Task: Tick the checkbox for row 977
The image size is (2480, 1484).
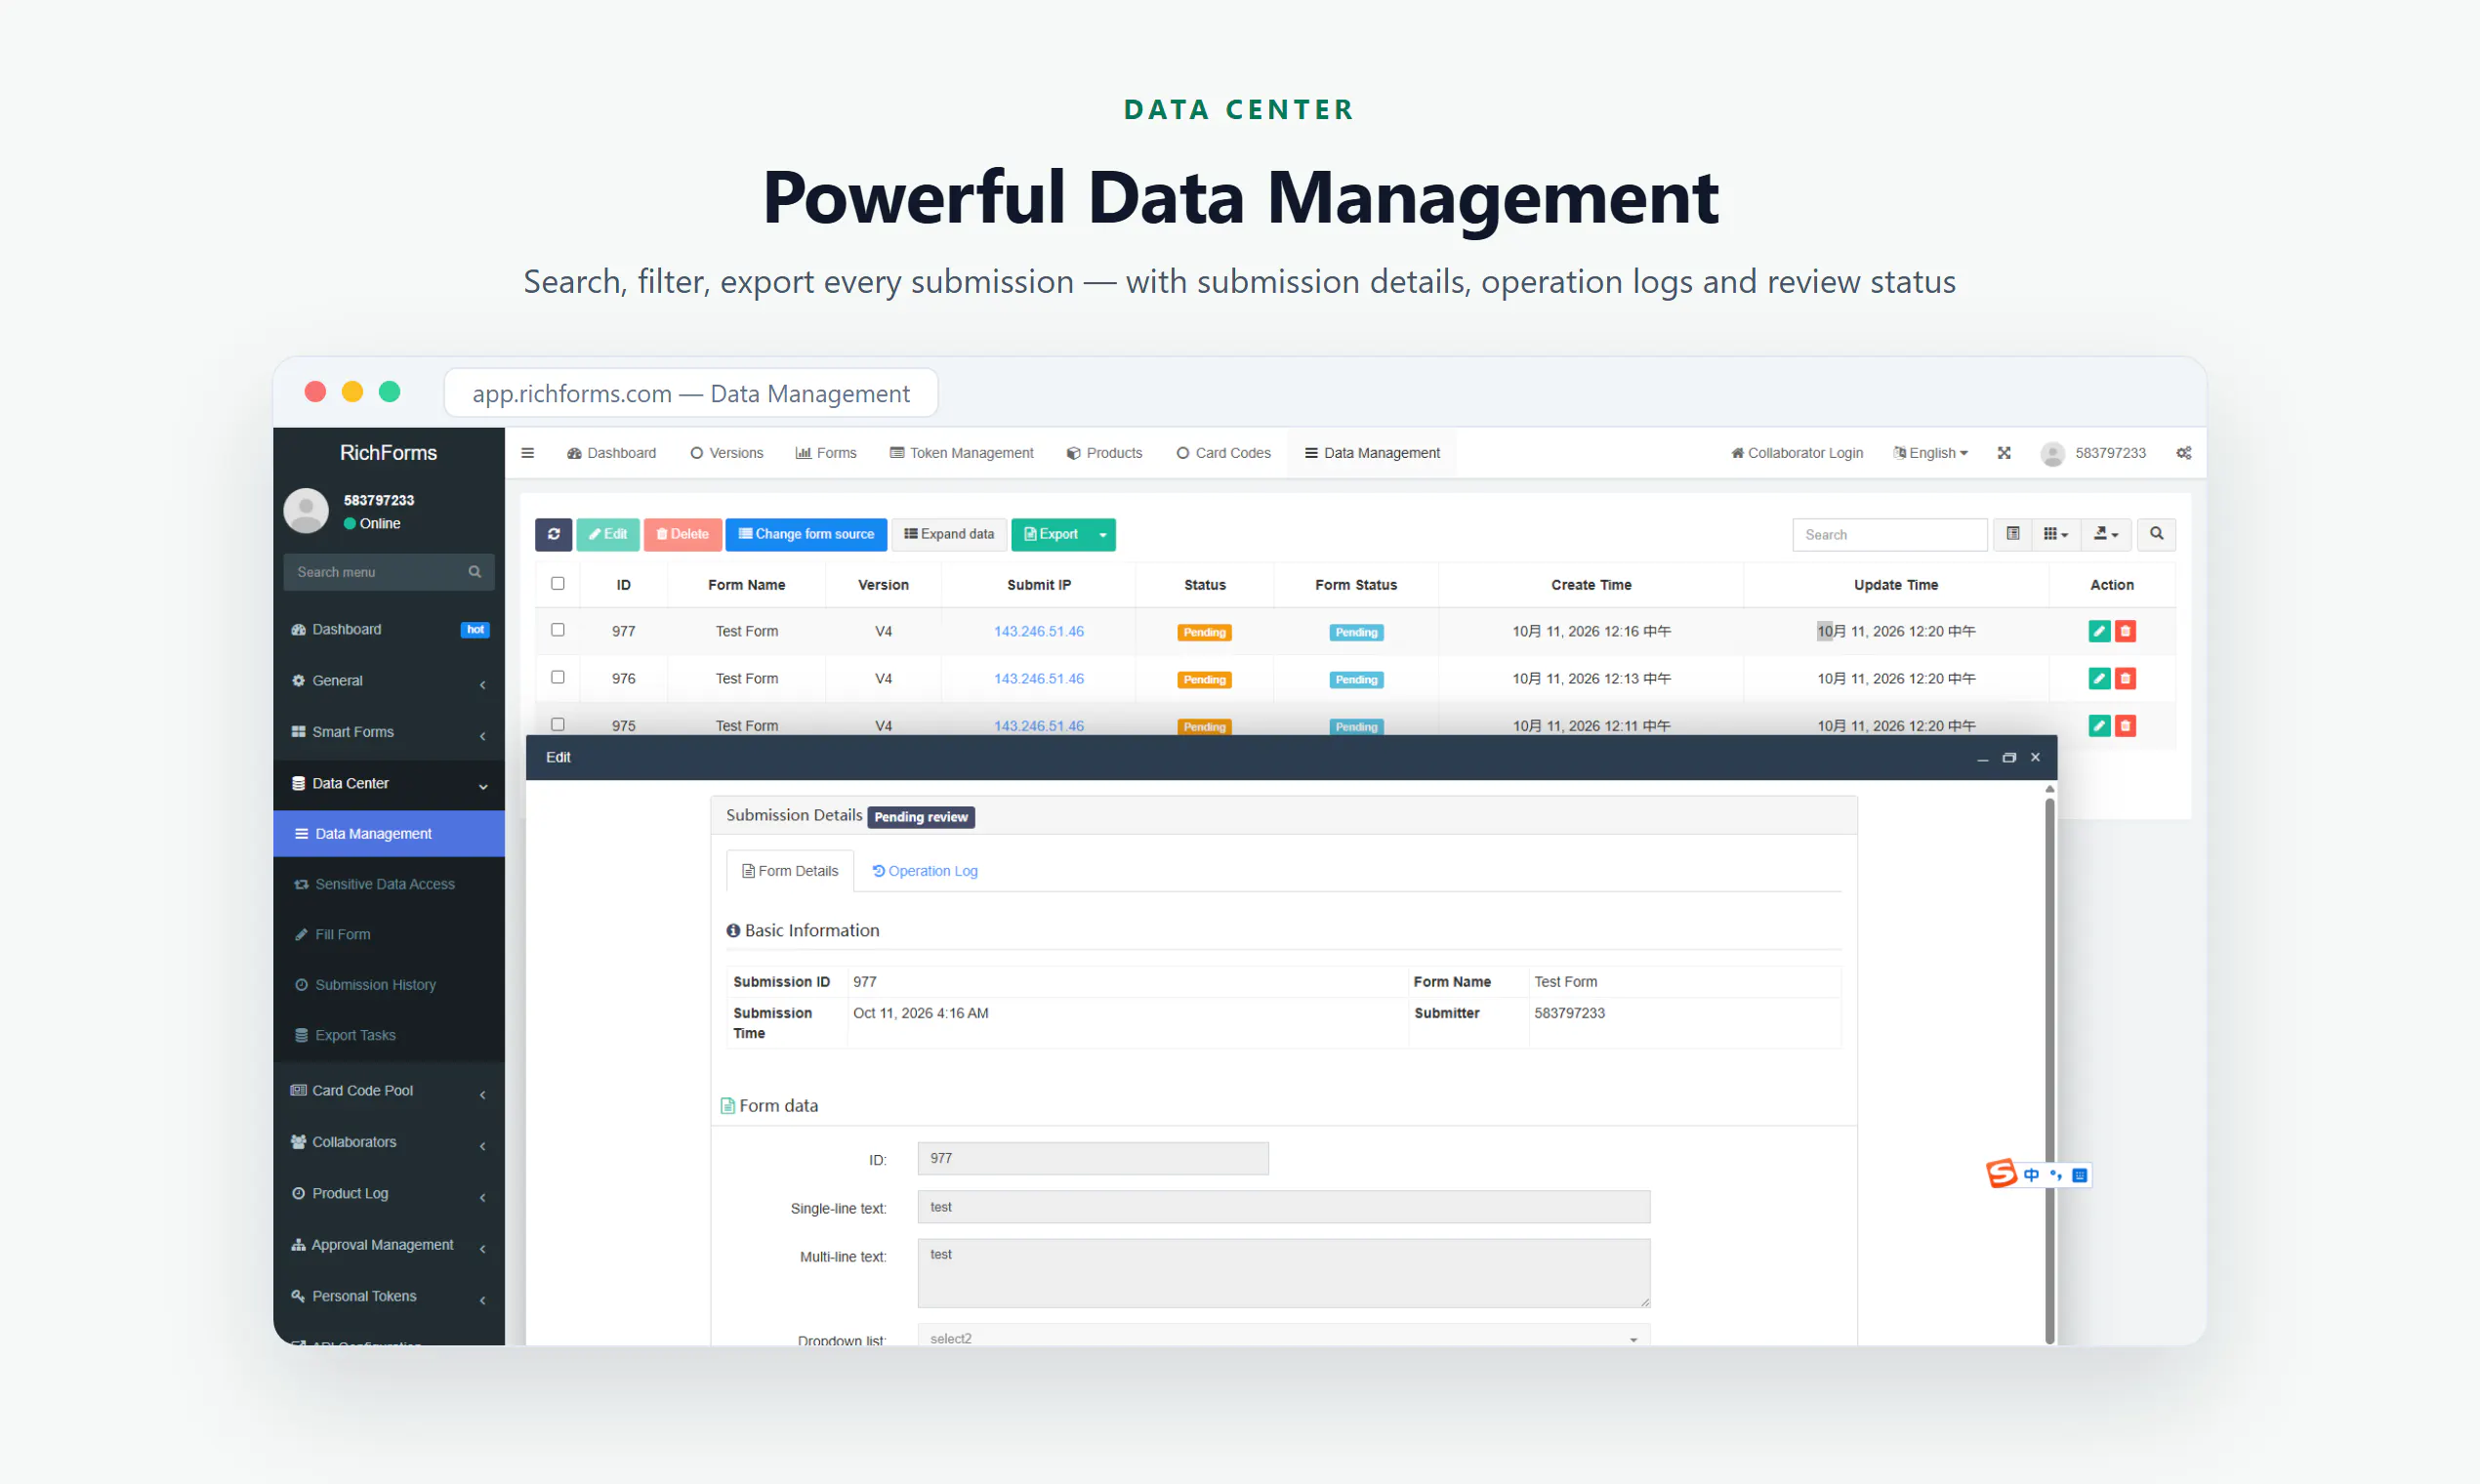Action: tap(558, 630)
